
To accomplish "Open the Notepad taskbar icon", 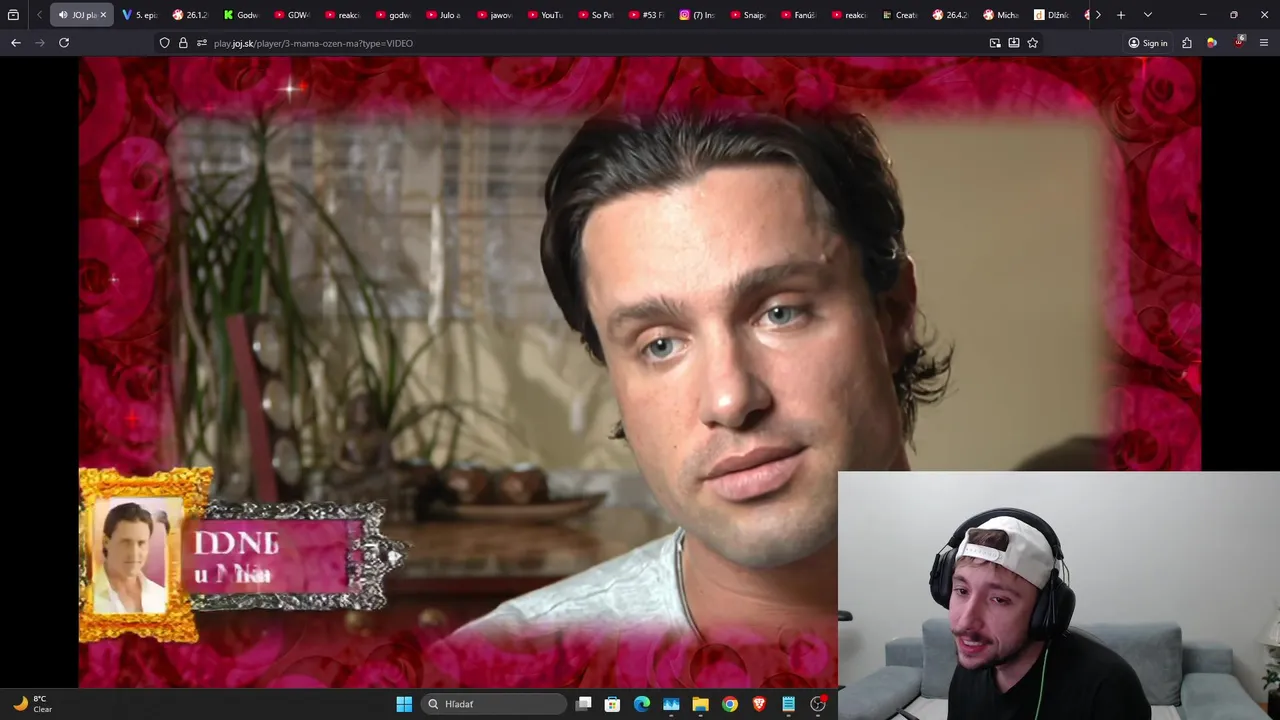I will click(788, 704).
